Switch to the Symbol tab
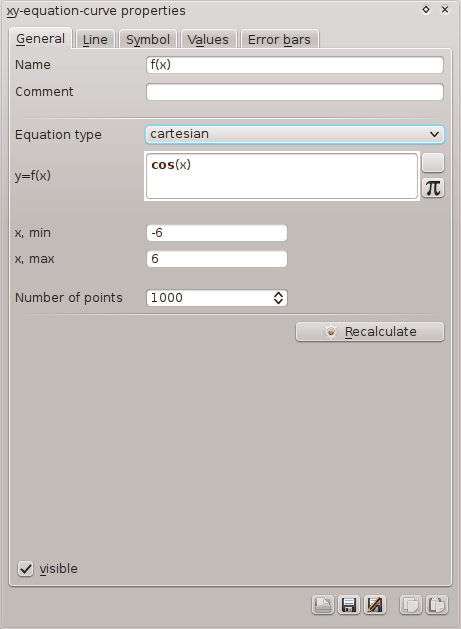 click(148, 39)
